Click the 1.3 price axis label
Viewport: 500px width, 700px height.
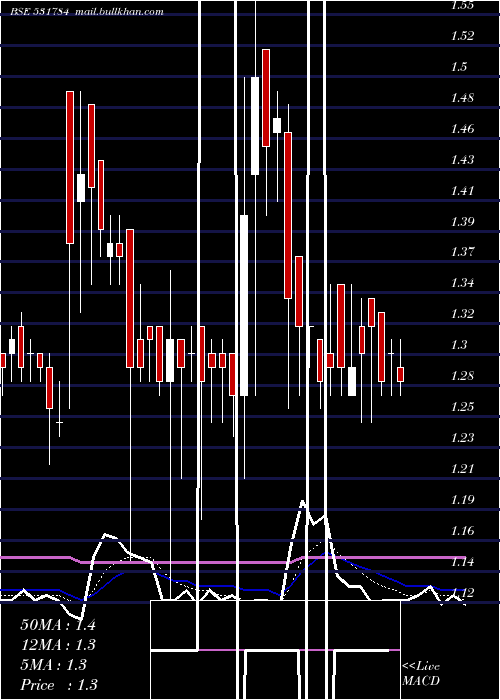pyautogui.click(x=459, y=345)
